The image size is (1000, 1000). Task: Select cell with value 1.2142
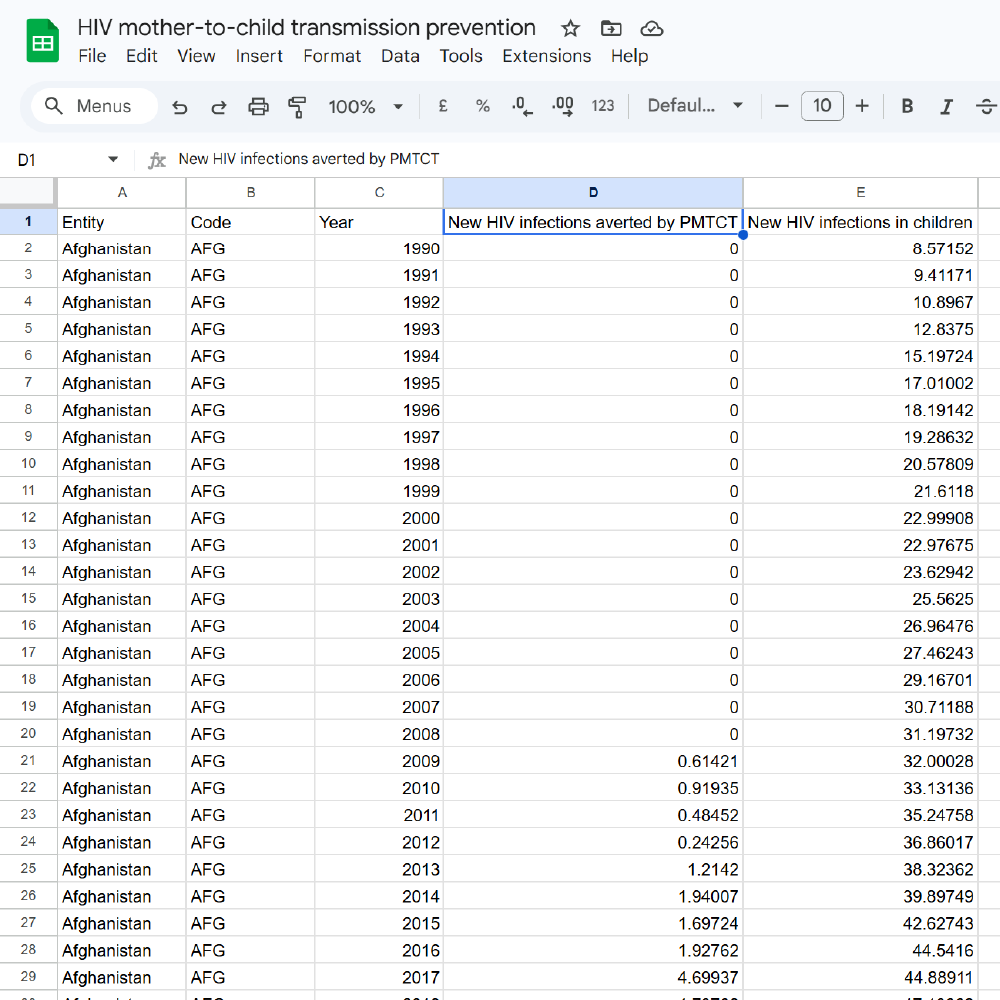[593, 869]
